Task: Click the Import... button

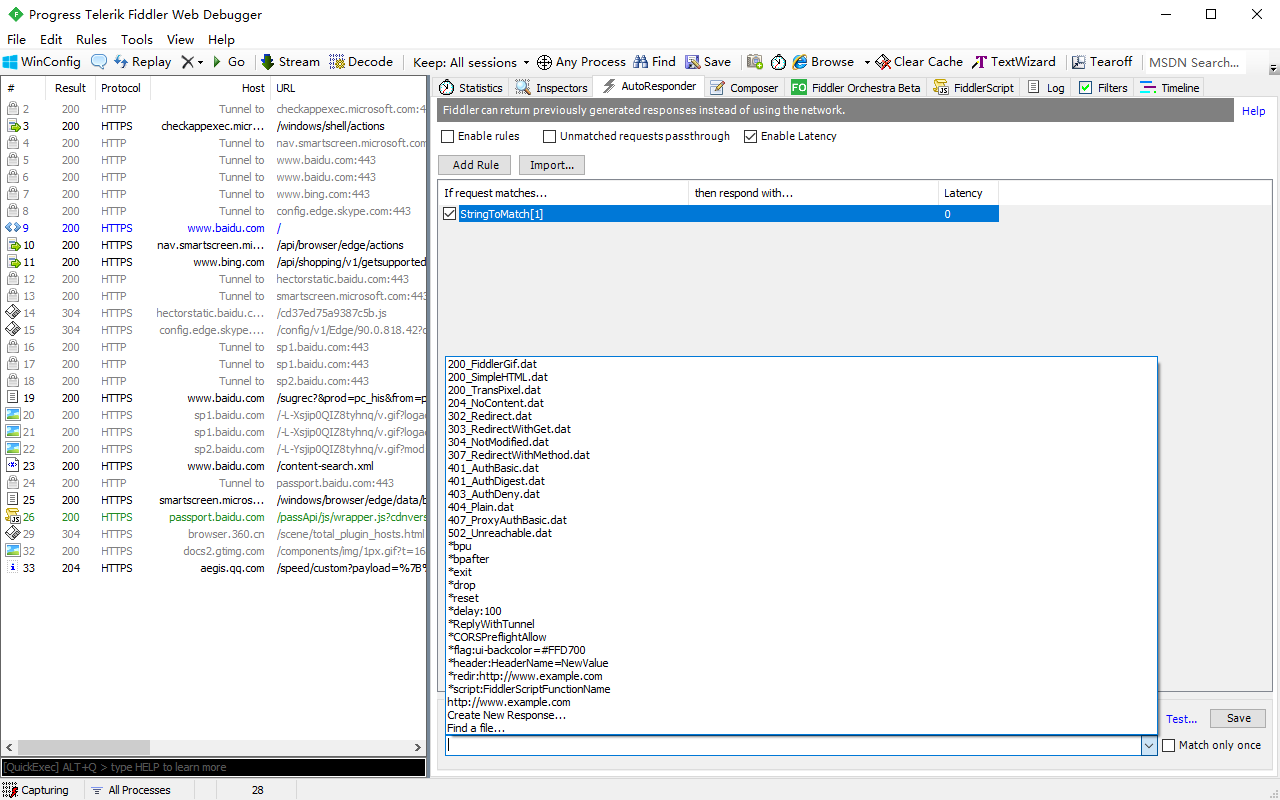Action: (x=552, y=165)
